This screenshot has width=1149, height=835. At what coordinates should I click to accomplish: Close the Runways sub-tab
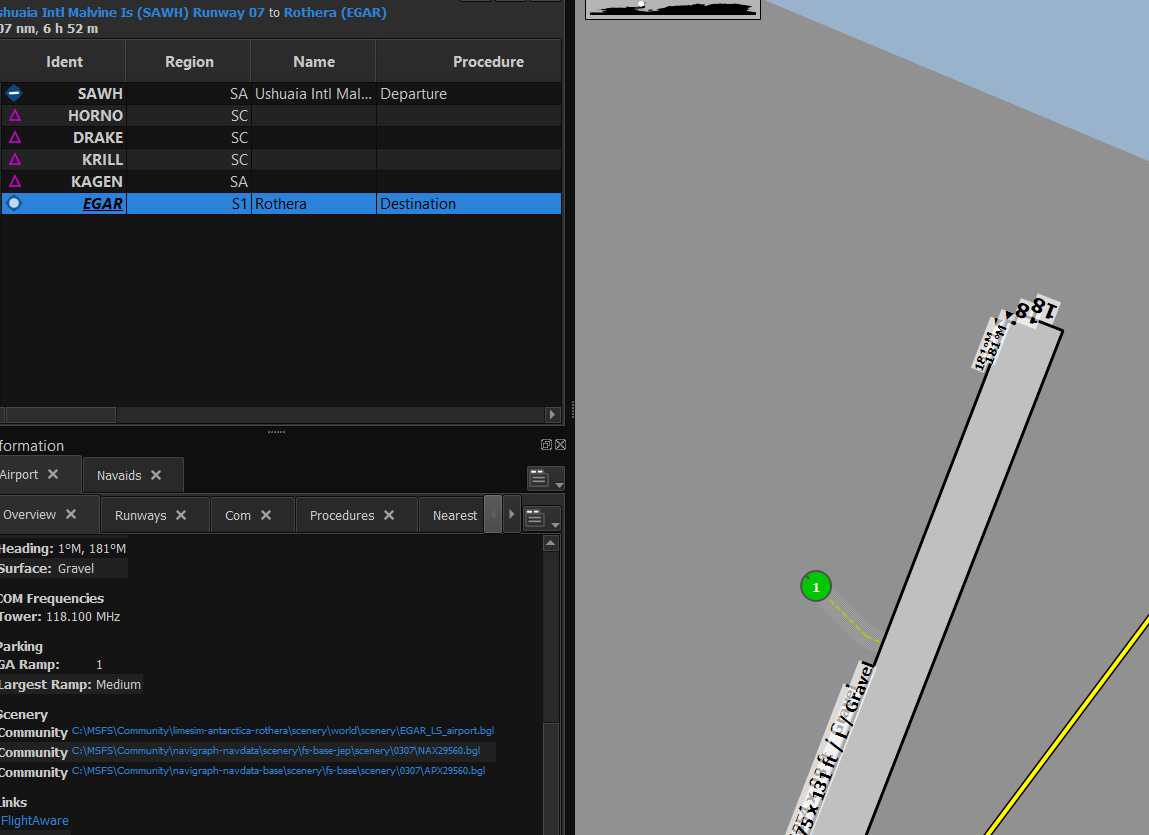coord(181,515)
